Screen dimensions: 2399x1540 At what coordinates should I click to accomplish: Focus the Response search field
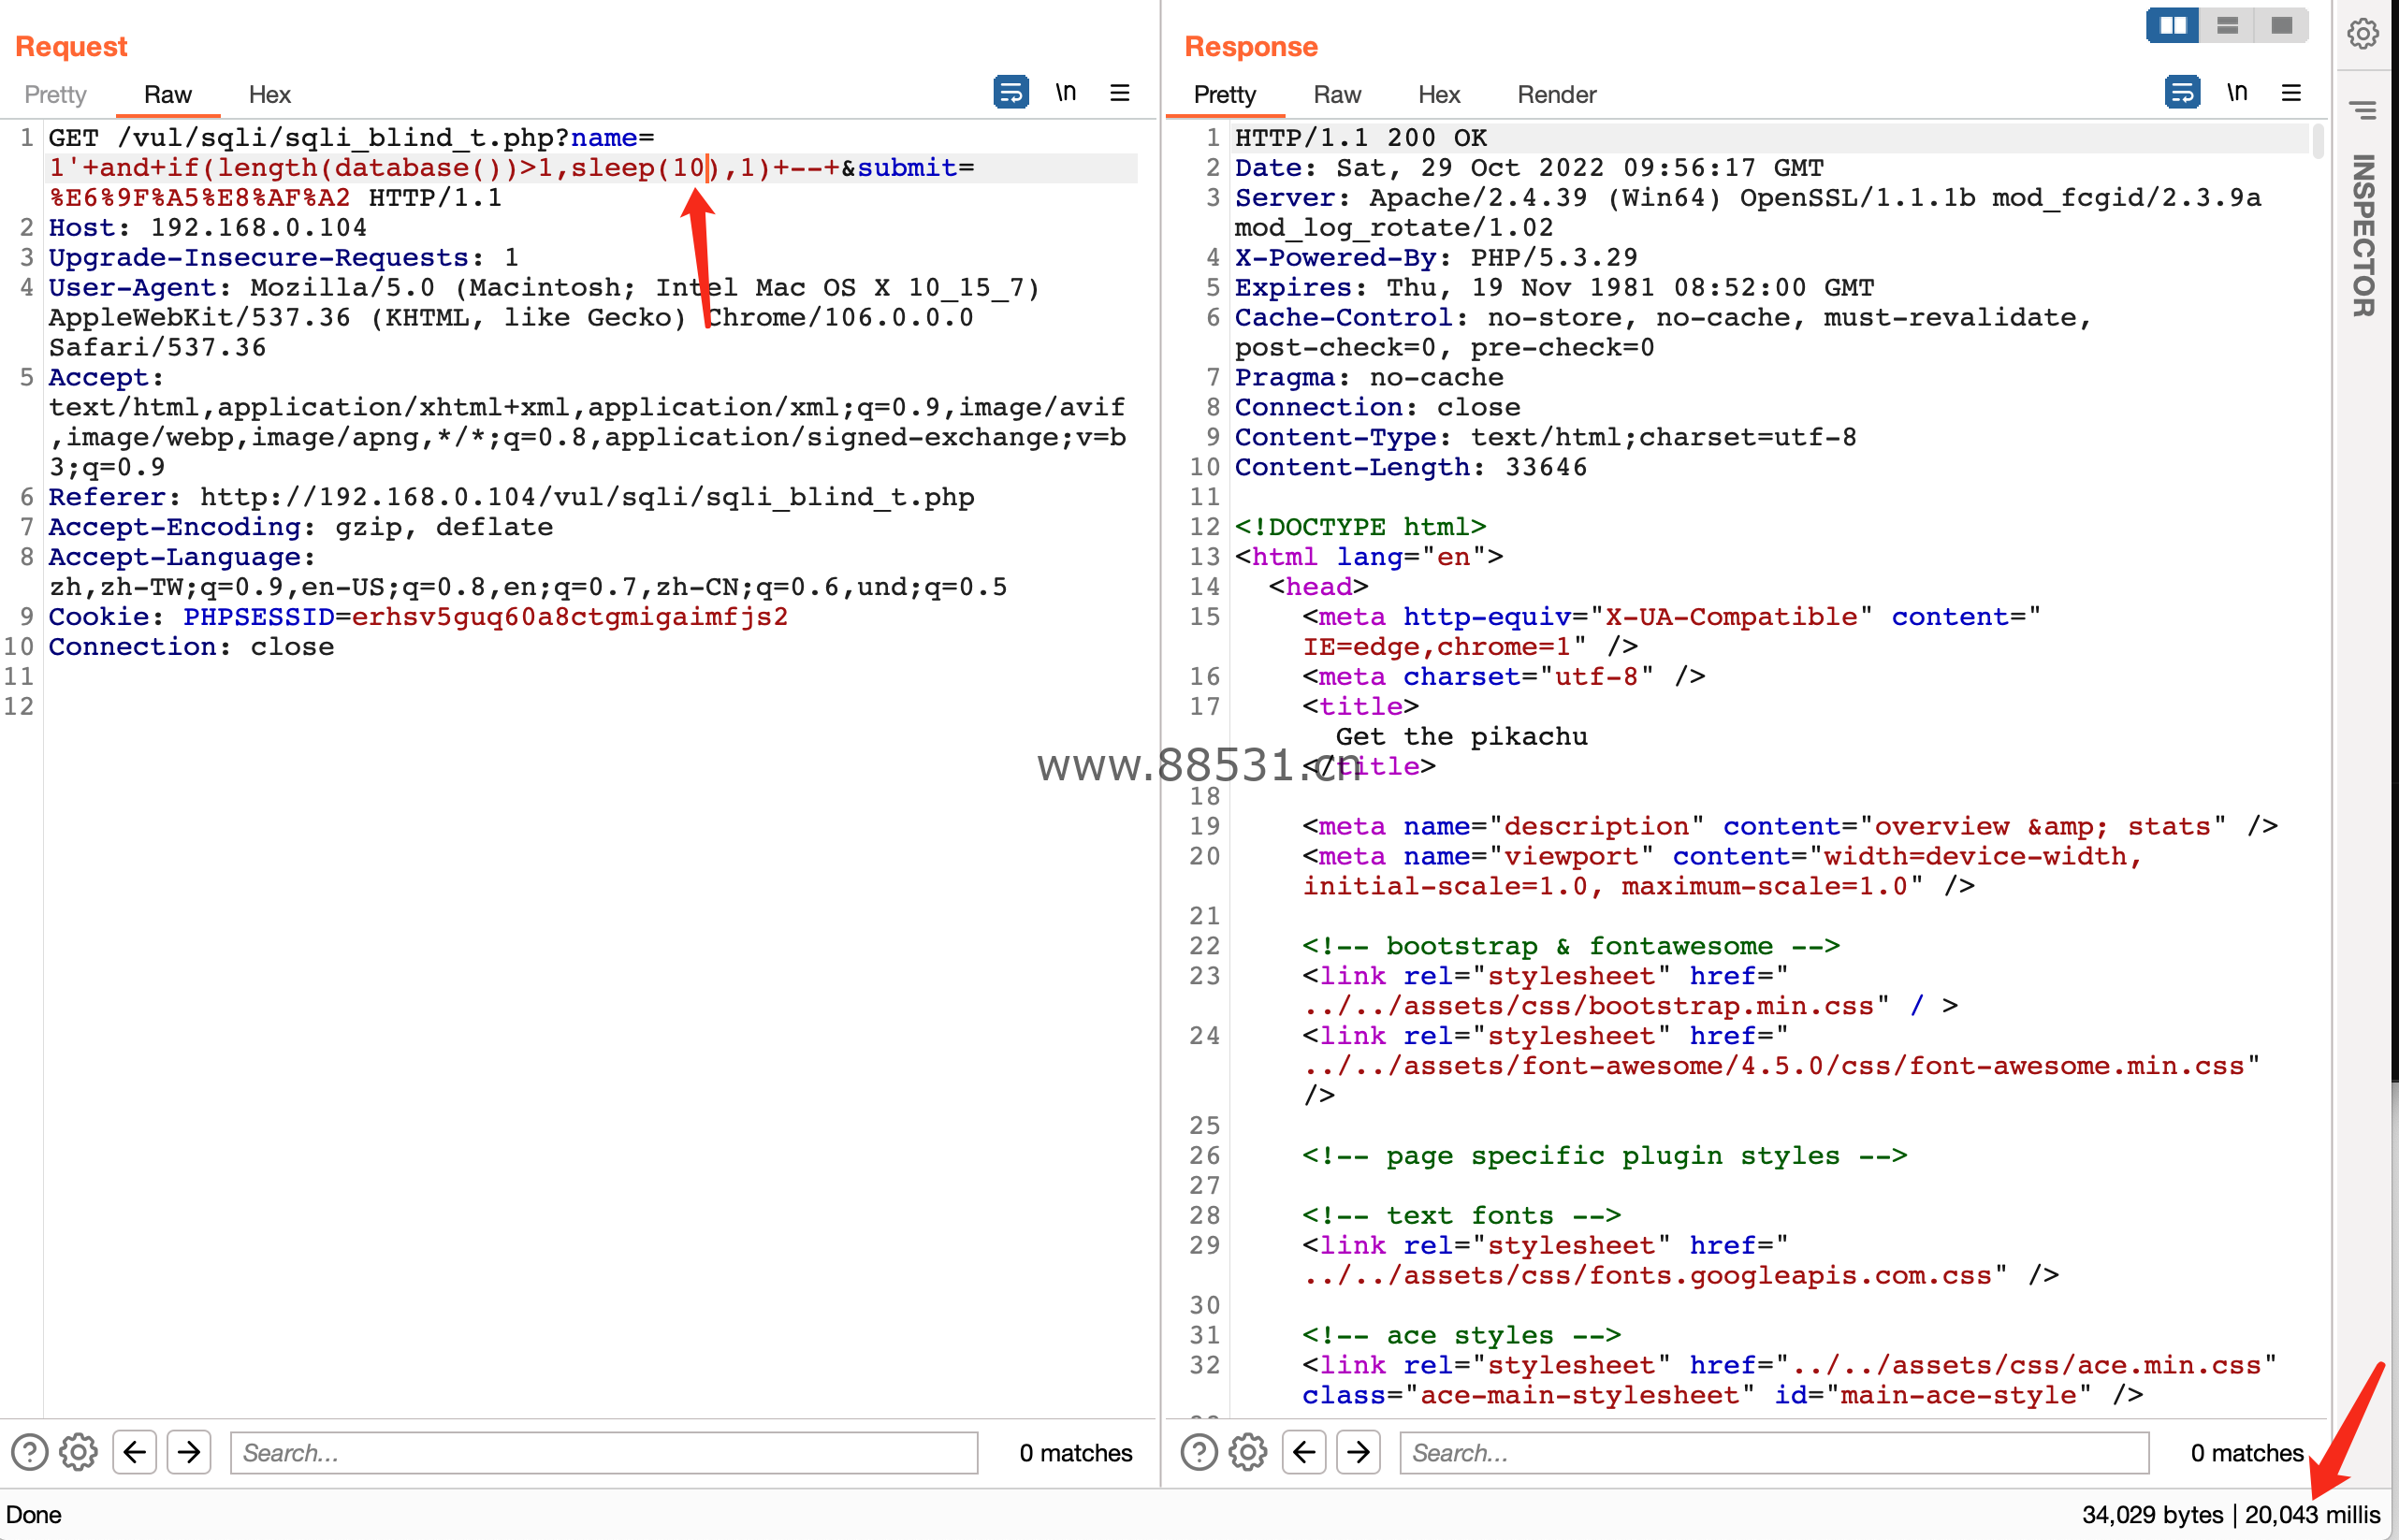[1774, 1452]
